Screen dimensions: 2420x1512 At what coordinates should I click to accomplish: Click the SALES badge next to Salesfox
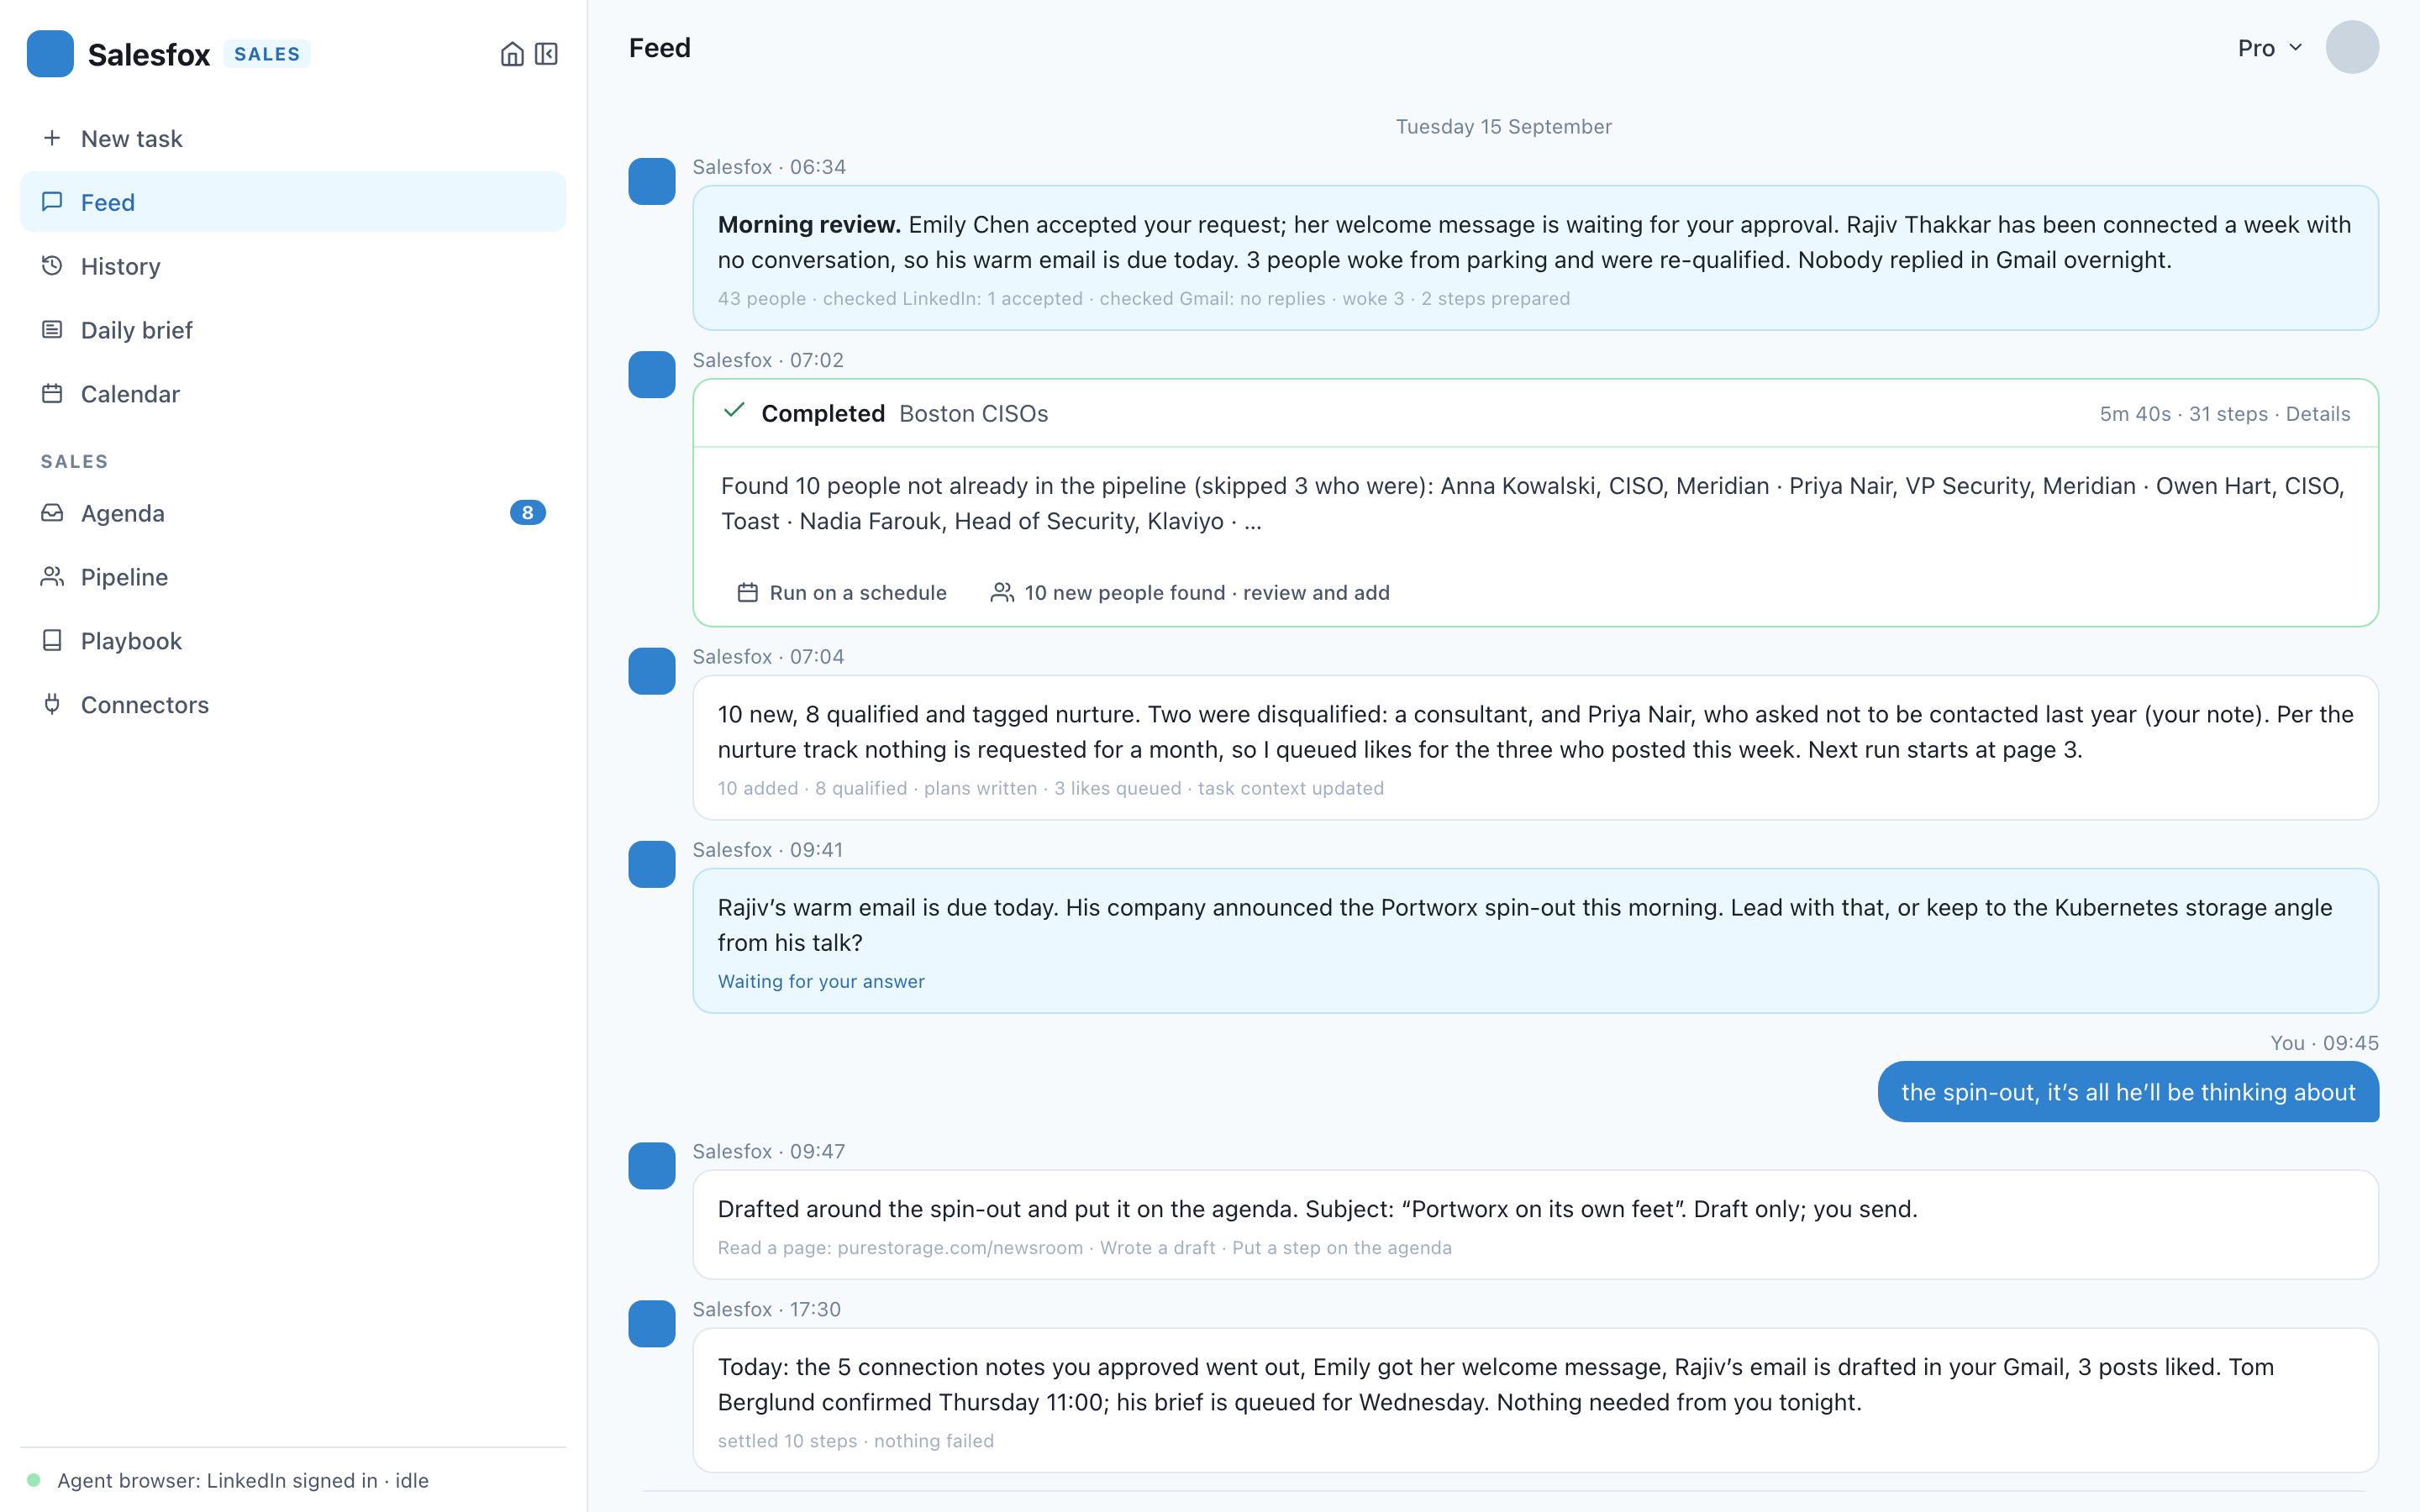(x=267, y=54)
